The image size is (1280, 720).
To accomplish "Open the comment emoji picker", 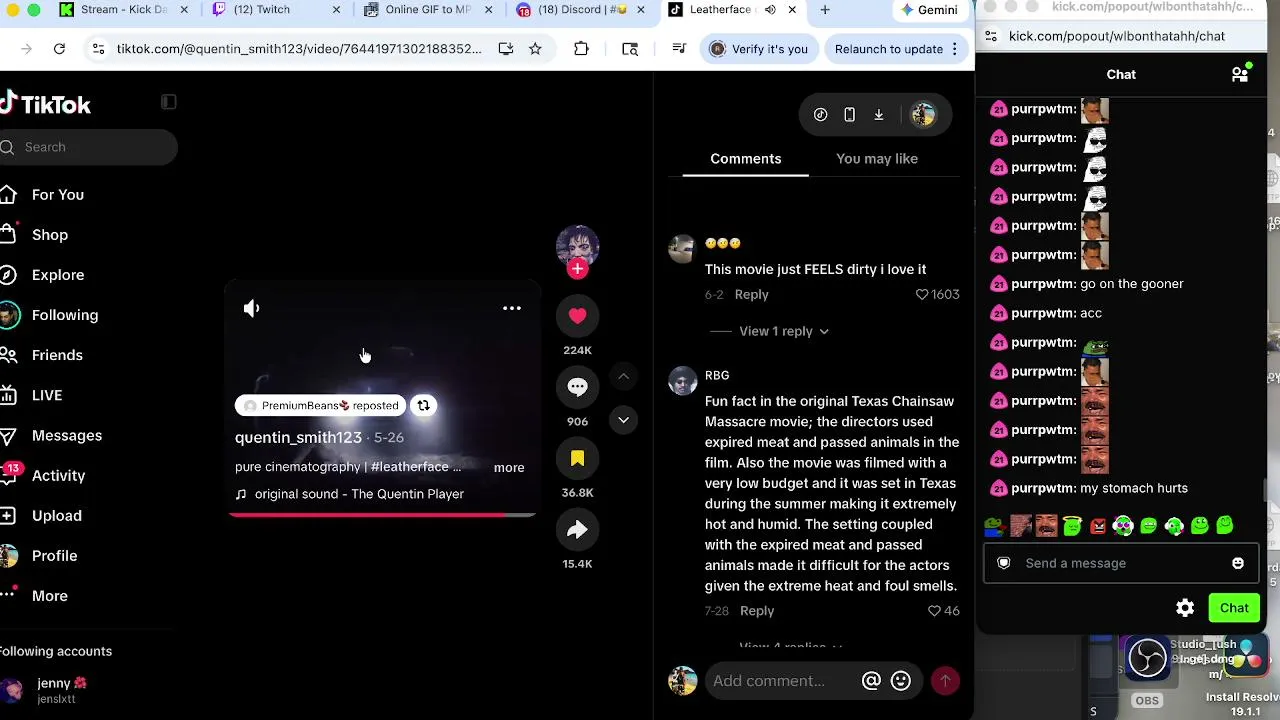I will click(901, 681).
